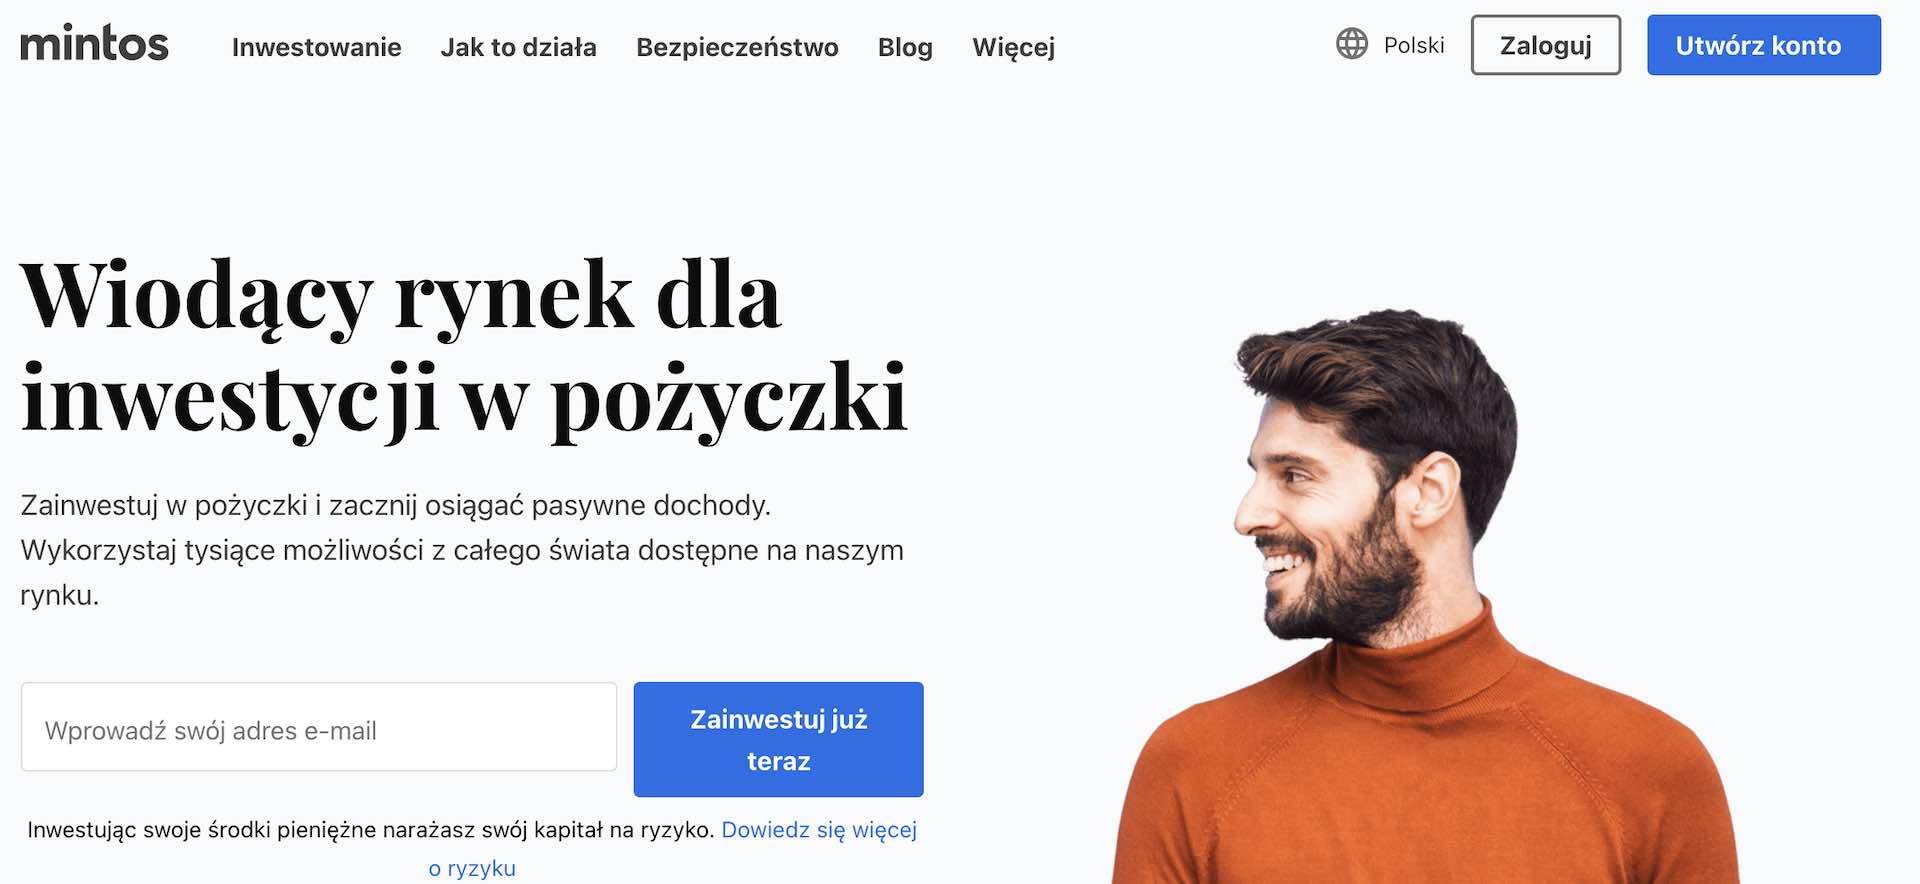Open the Inwestowanie menu

pos(316,47)
